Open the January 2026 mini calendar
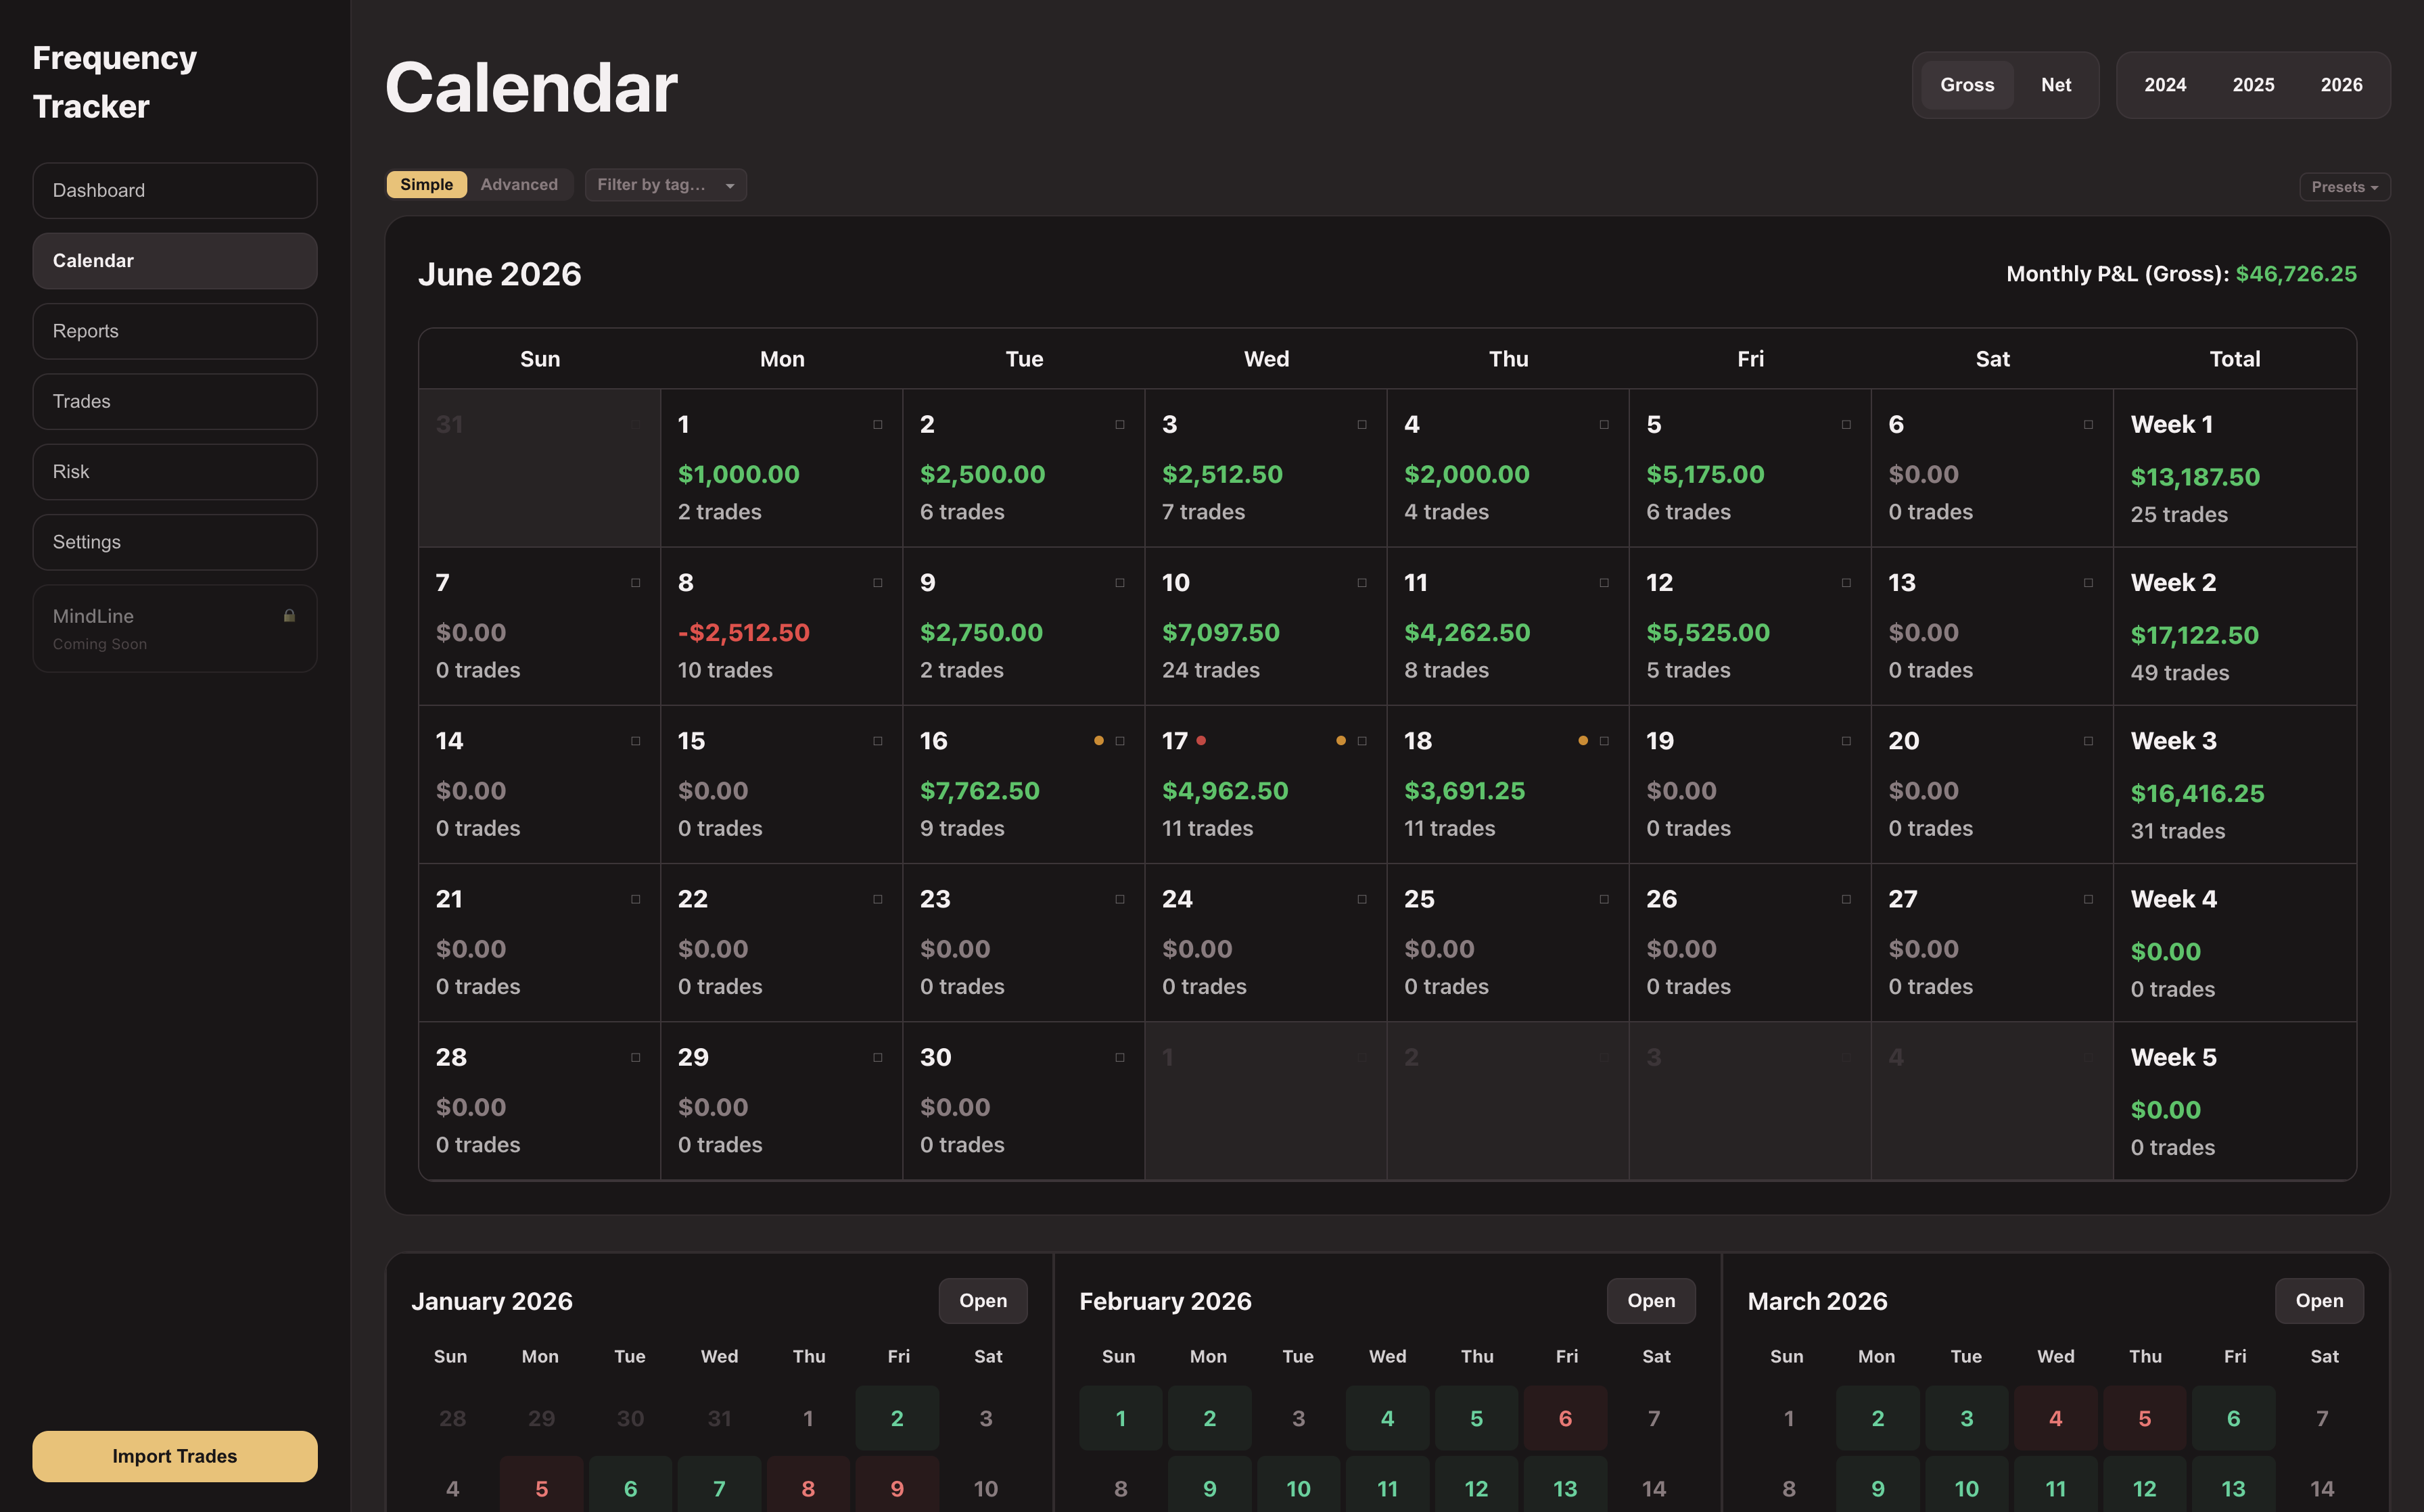 pos(983,1301)
